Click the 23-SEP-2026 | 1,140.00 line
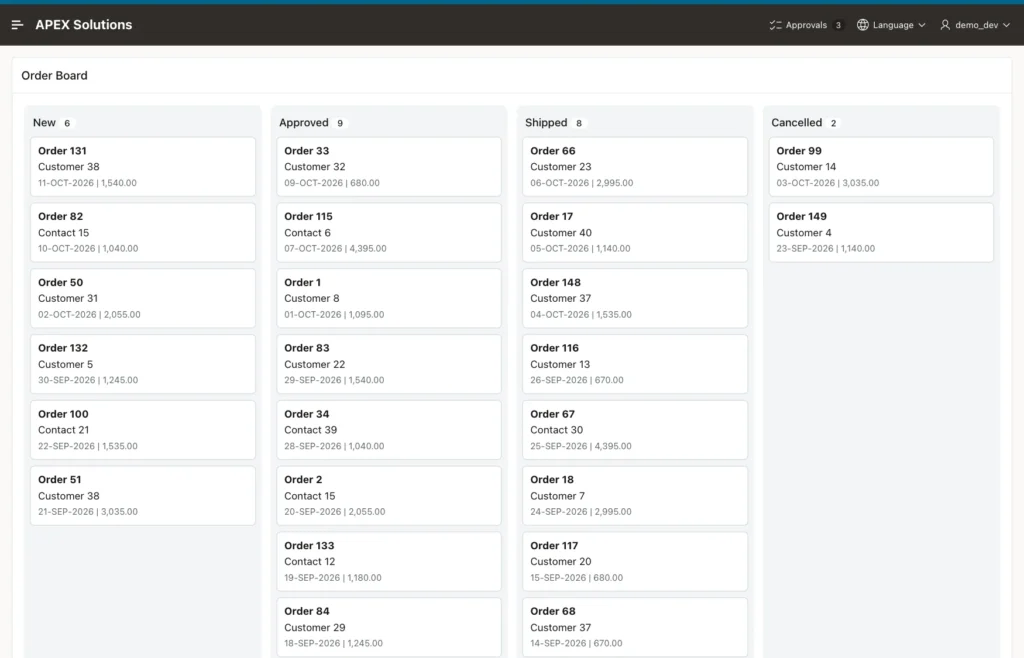This screenshot has height=658, width=1024. [x=825, y=249]
